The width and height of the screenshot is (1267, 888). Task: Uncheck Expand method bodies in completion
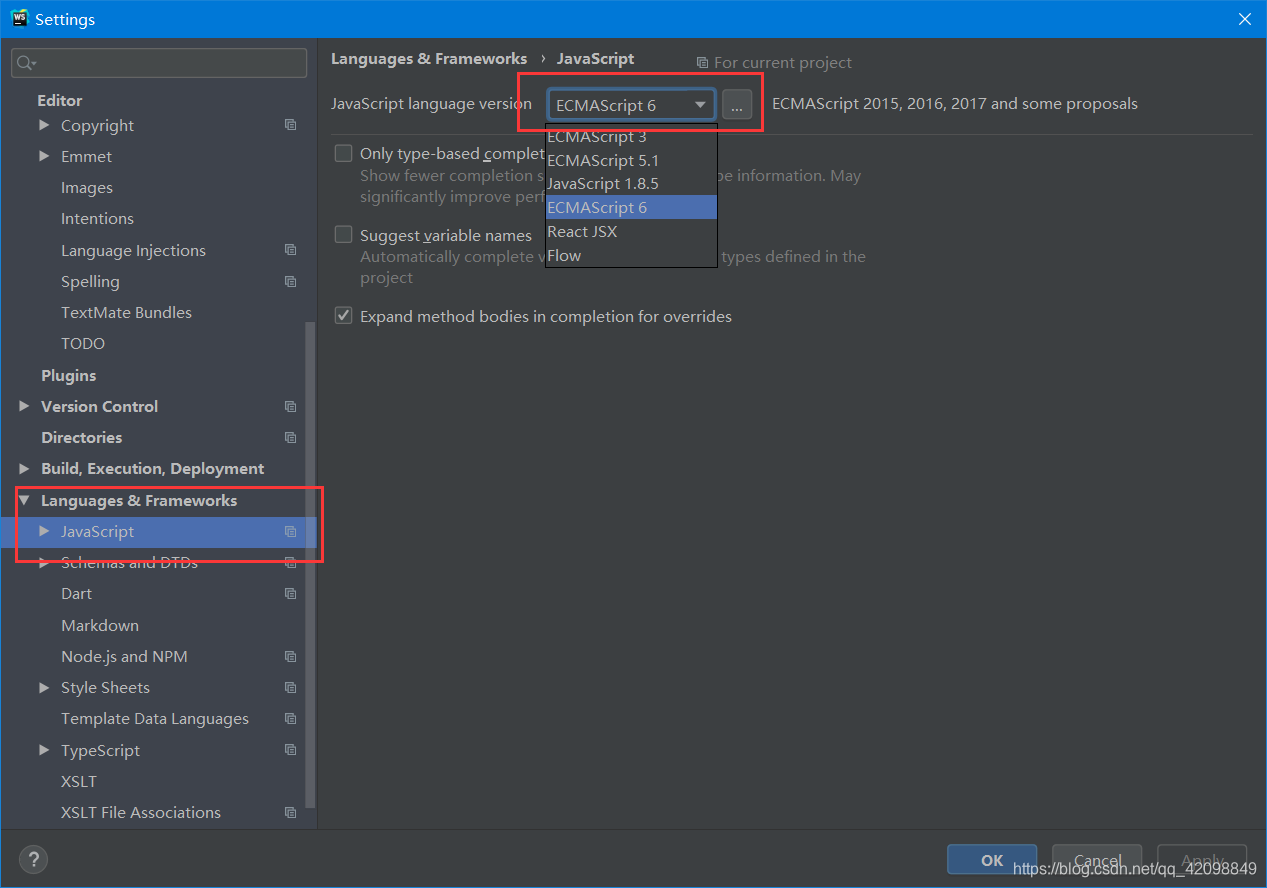click(x=343, y=316)
